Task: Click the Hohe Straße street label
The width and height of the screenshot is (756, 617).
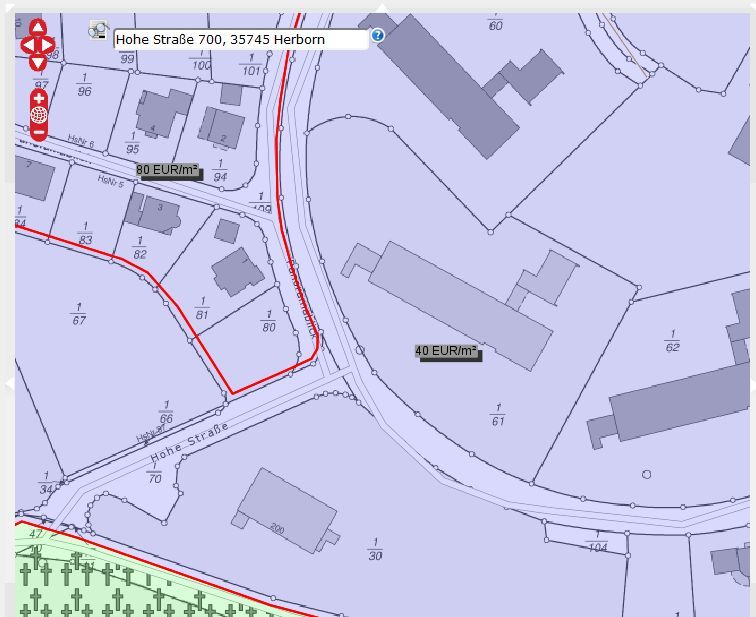Action: coord(190,443)
